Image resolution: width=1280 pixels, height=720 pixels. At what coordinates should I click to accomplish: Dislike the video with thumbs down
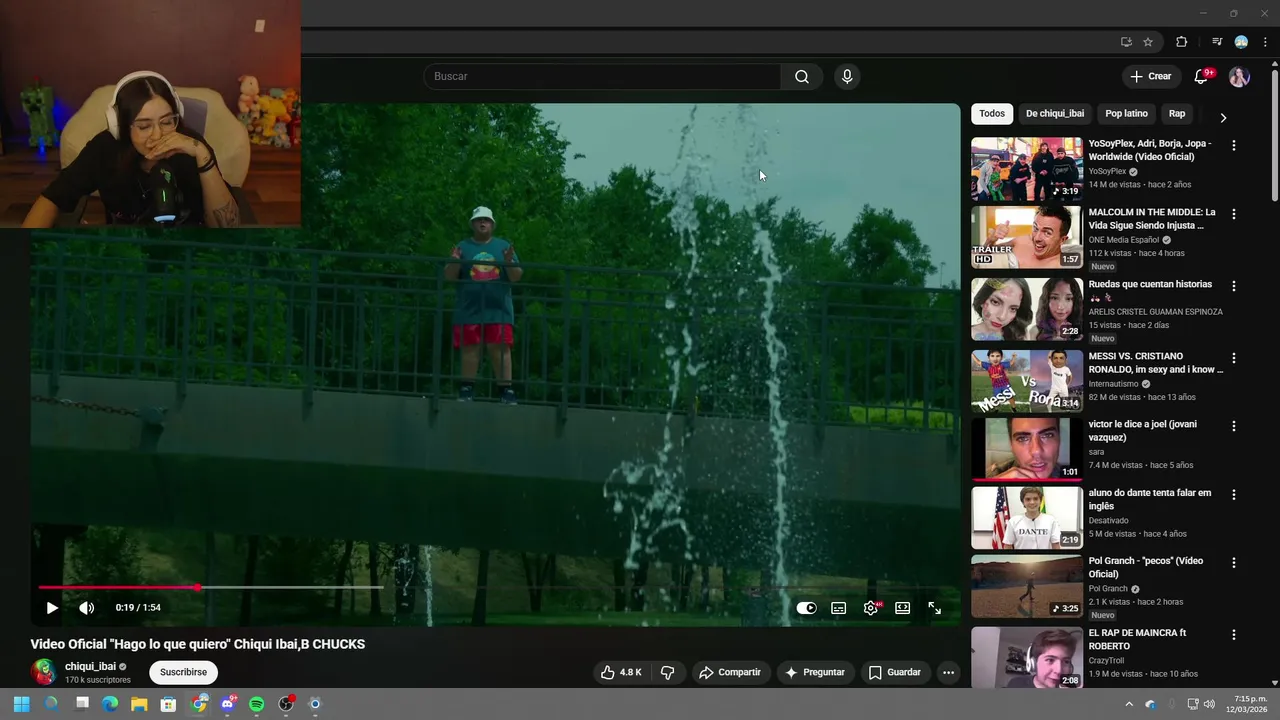[667, 673]
